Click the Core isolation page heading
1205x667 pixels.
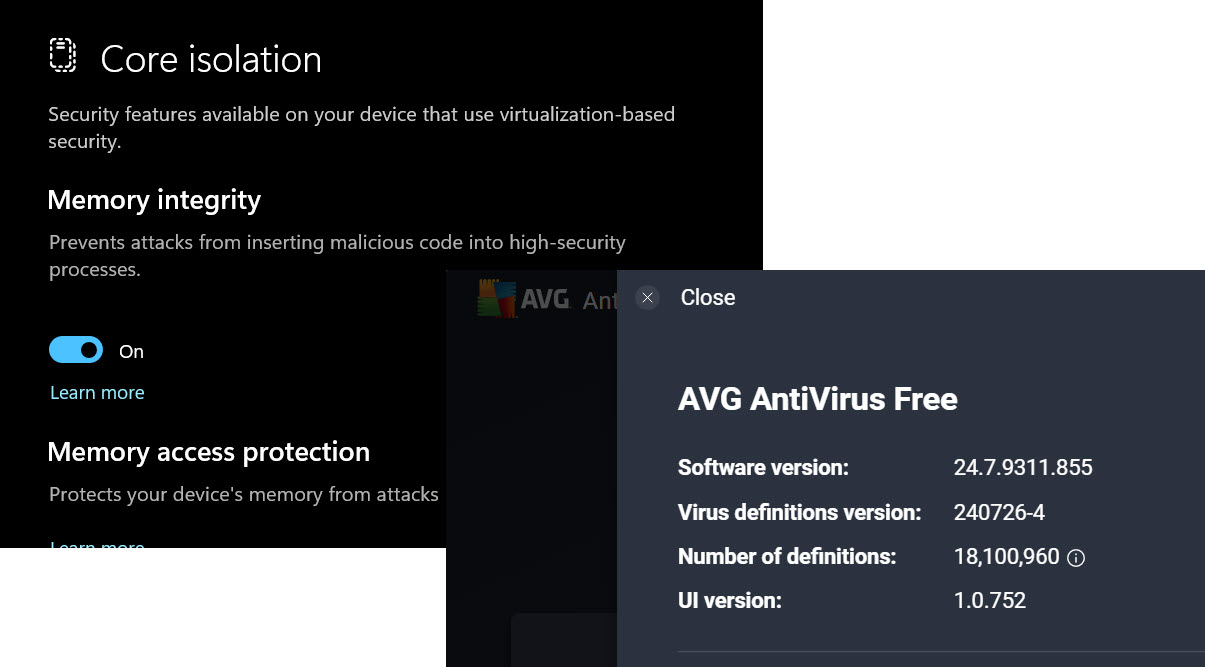(x=211, y=60)
